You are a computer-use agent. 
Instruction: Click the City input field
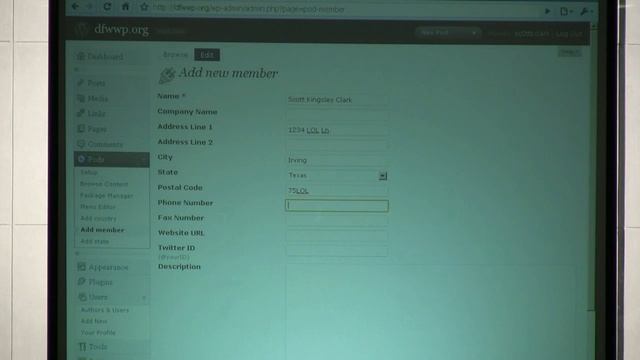click(x=337, y=160)
